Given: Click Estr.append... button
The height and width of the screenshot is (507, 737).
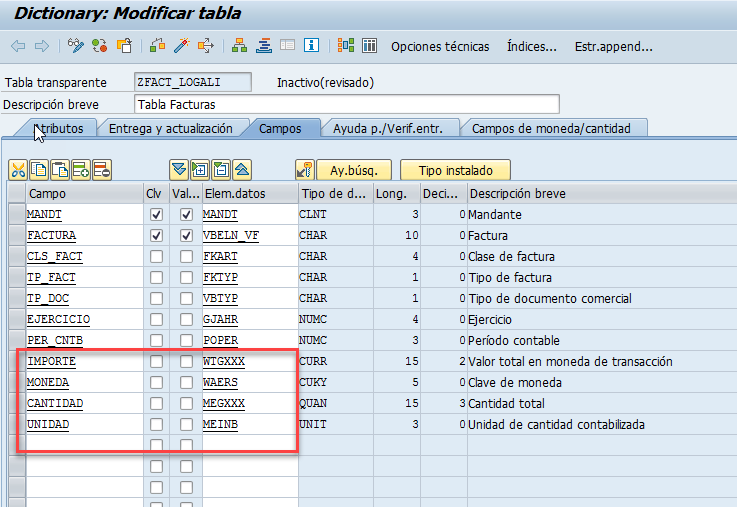Looking at the screenshot, I should (x=613, y=47).
